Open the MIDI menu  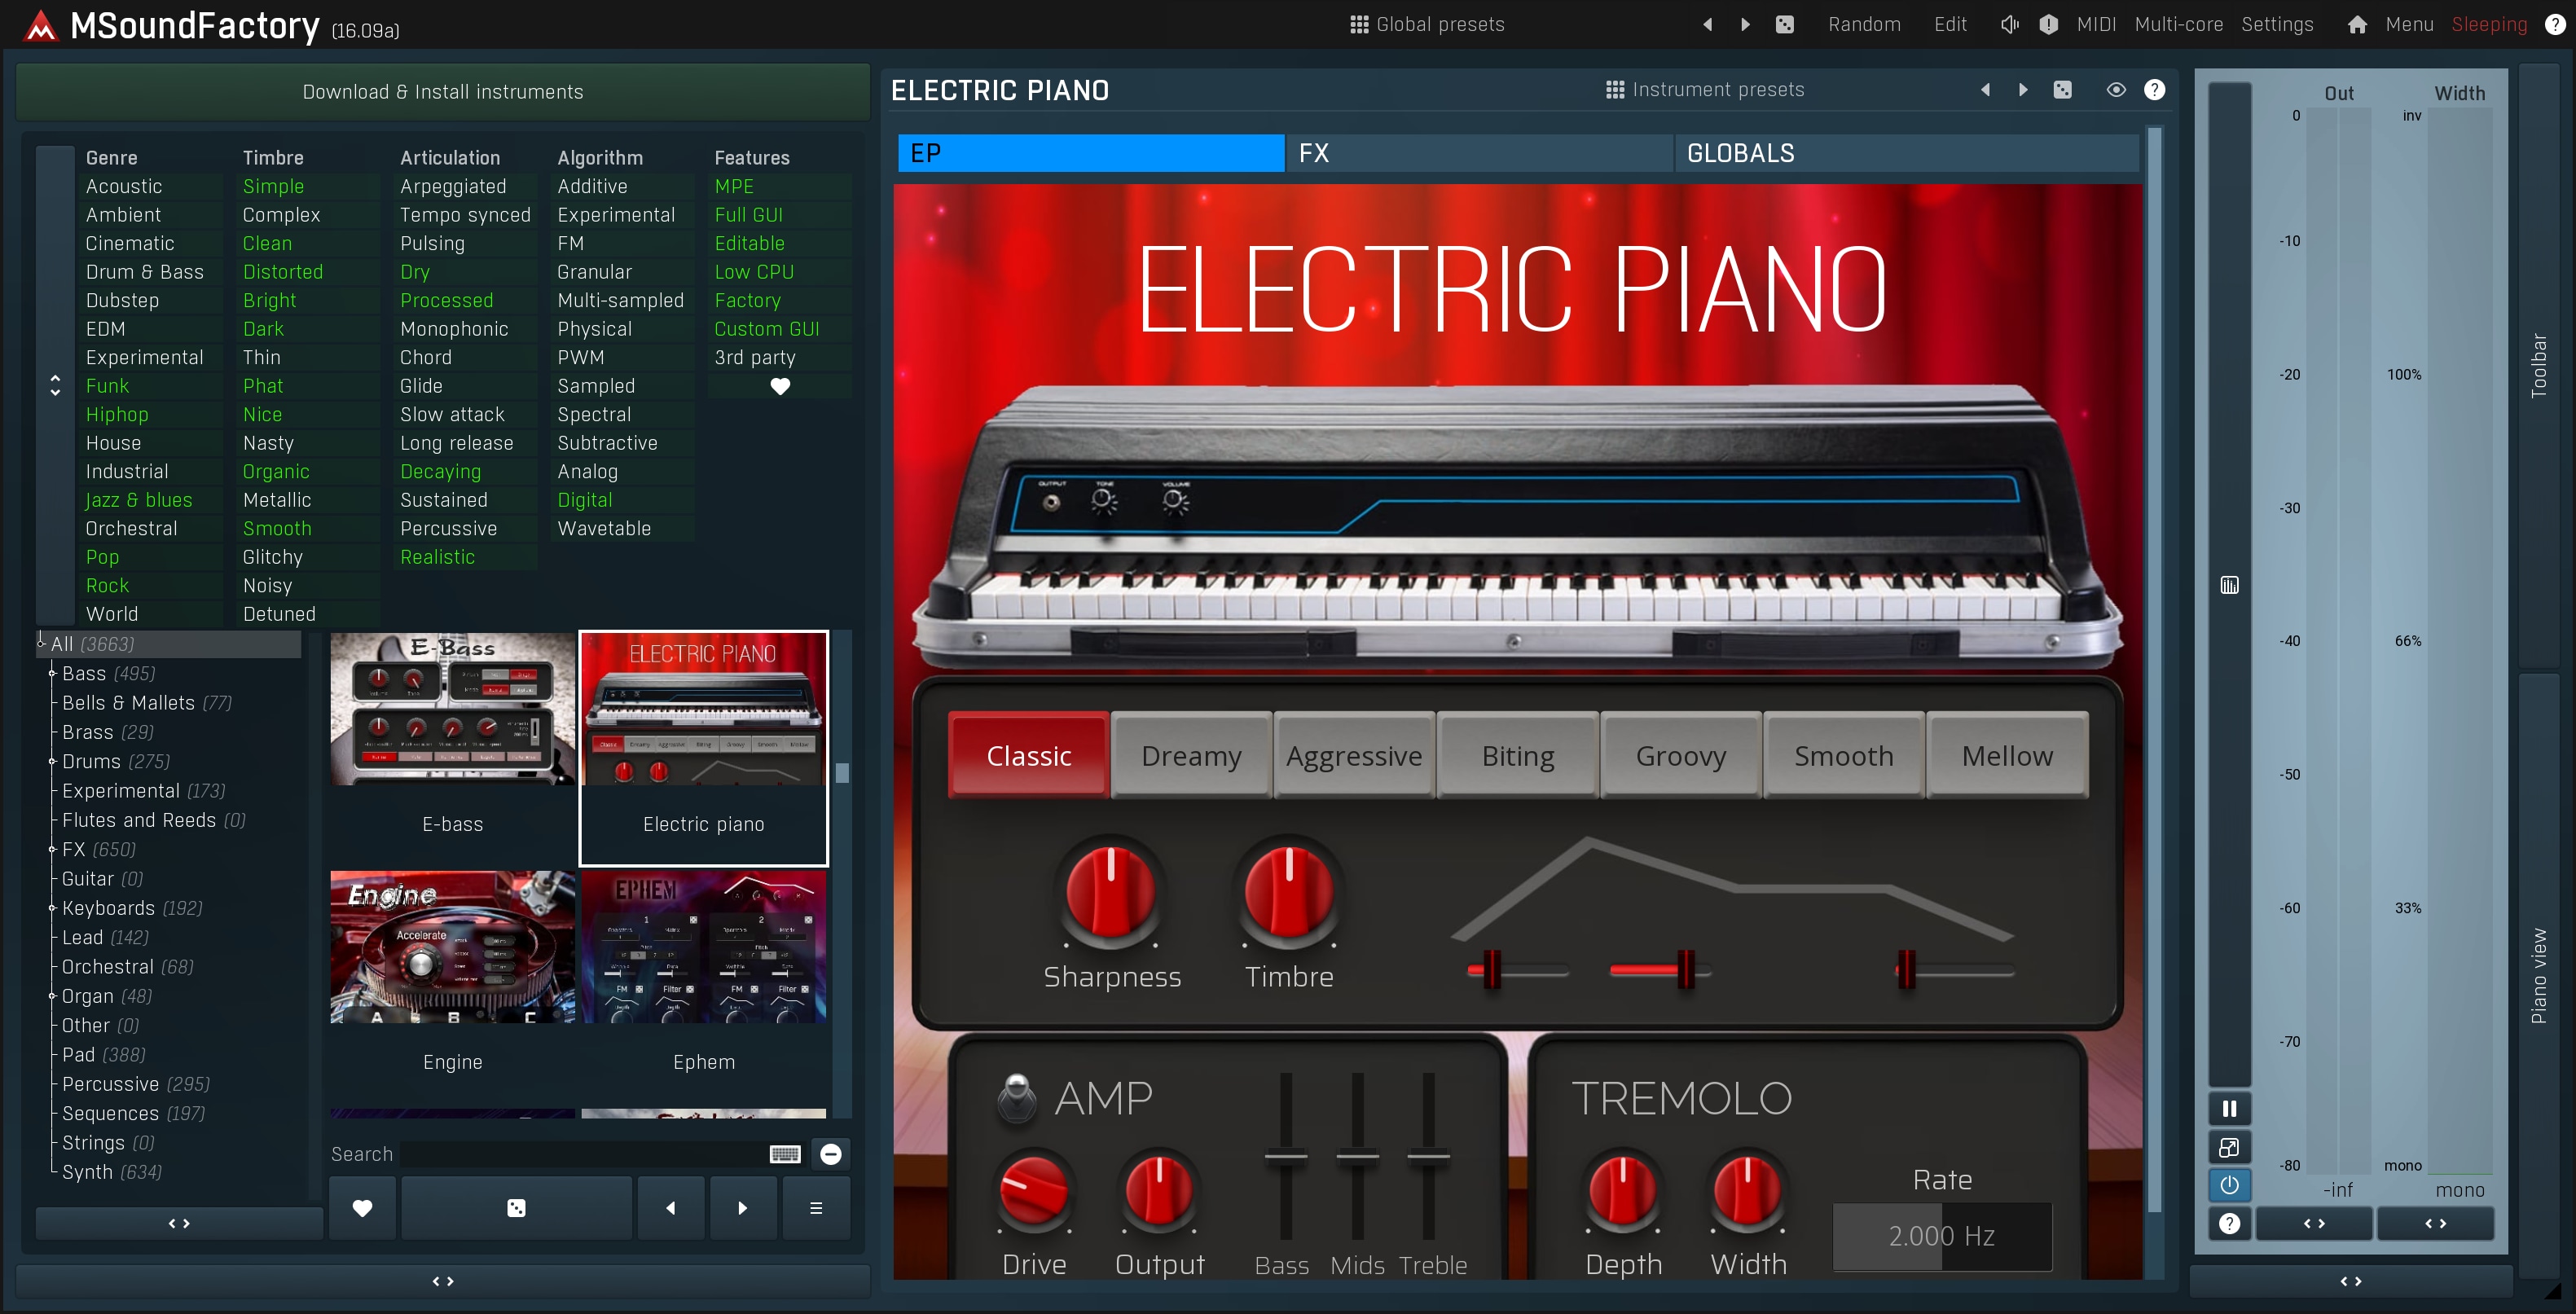click(2096, 25)
